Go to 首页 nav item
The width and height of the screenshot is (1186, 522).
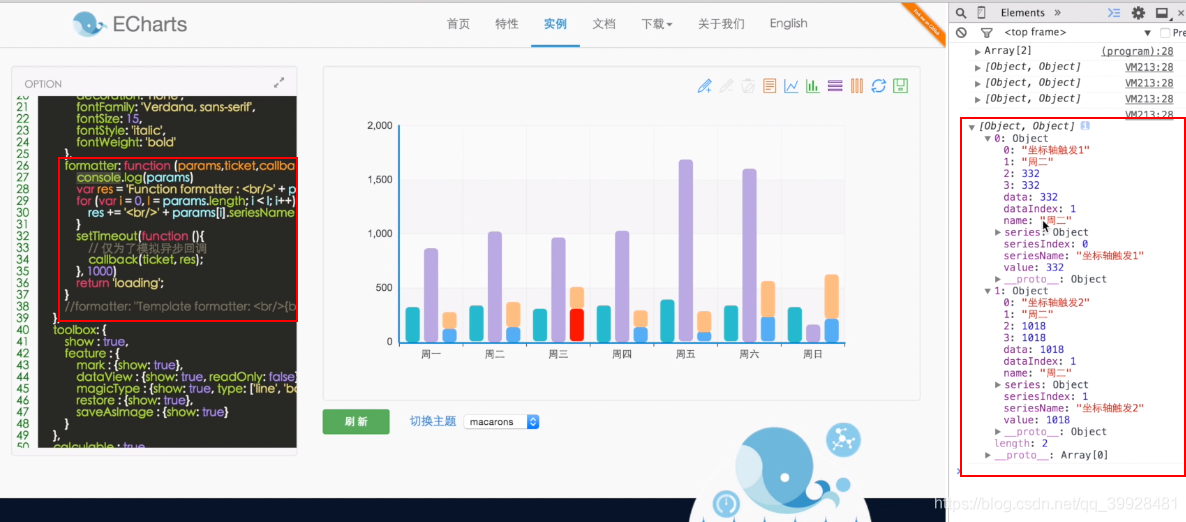(x=458, y=23)
